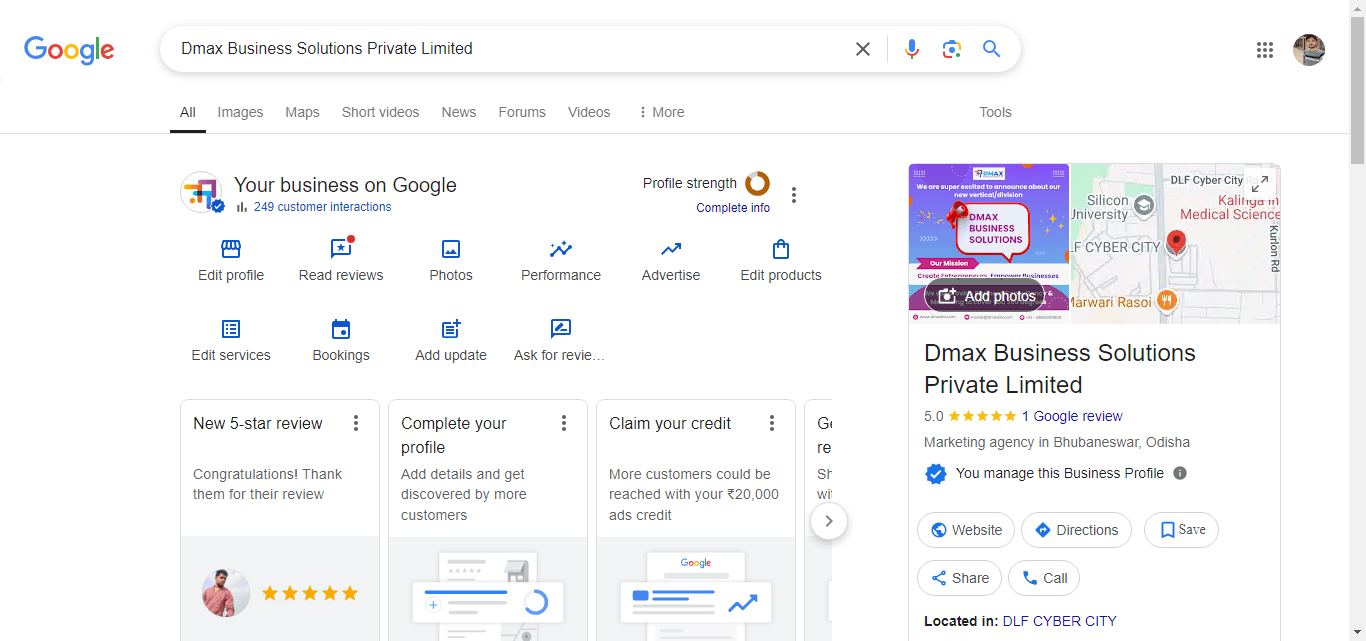Screen dimensions: 1366x641
Task: Switch to the Videos tab
Action: [589, 112]
